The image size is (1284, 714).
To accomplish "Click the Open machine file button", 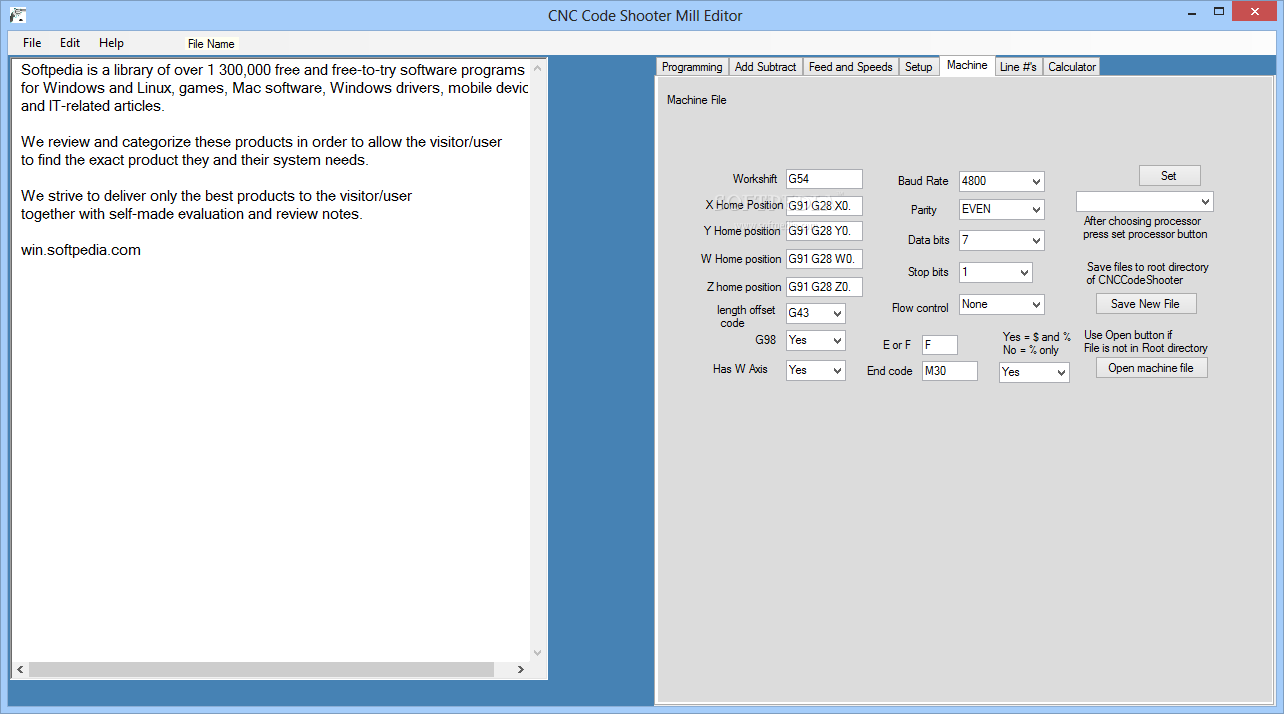I will (x=1152, y=368).
